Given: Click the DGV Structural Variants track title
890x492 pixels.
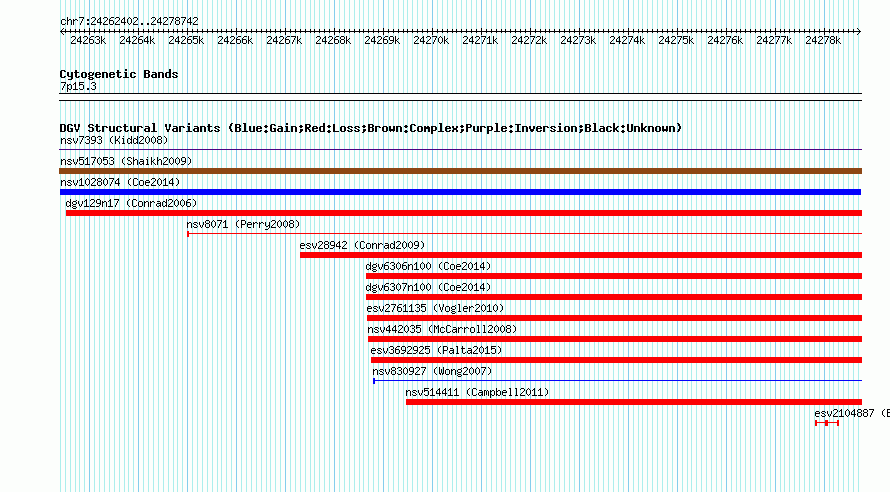Looking at the screenshot, I should click(371, 128).
